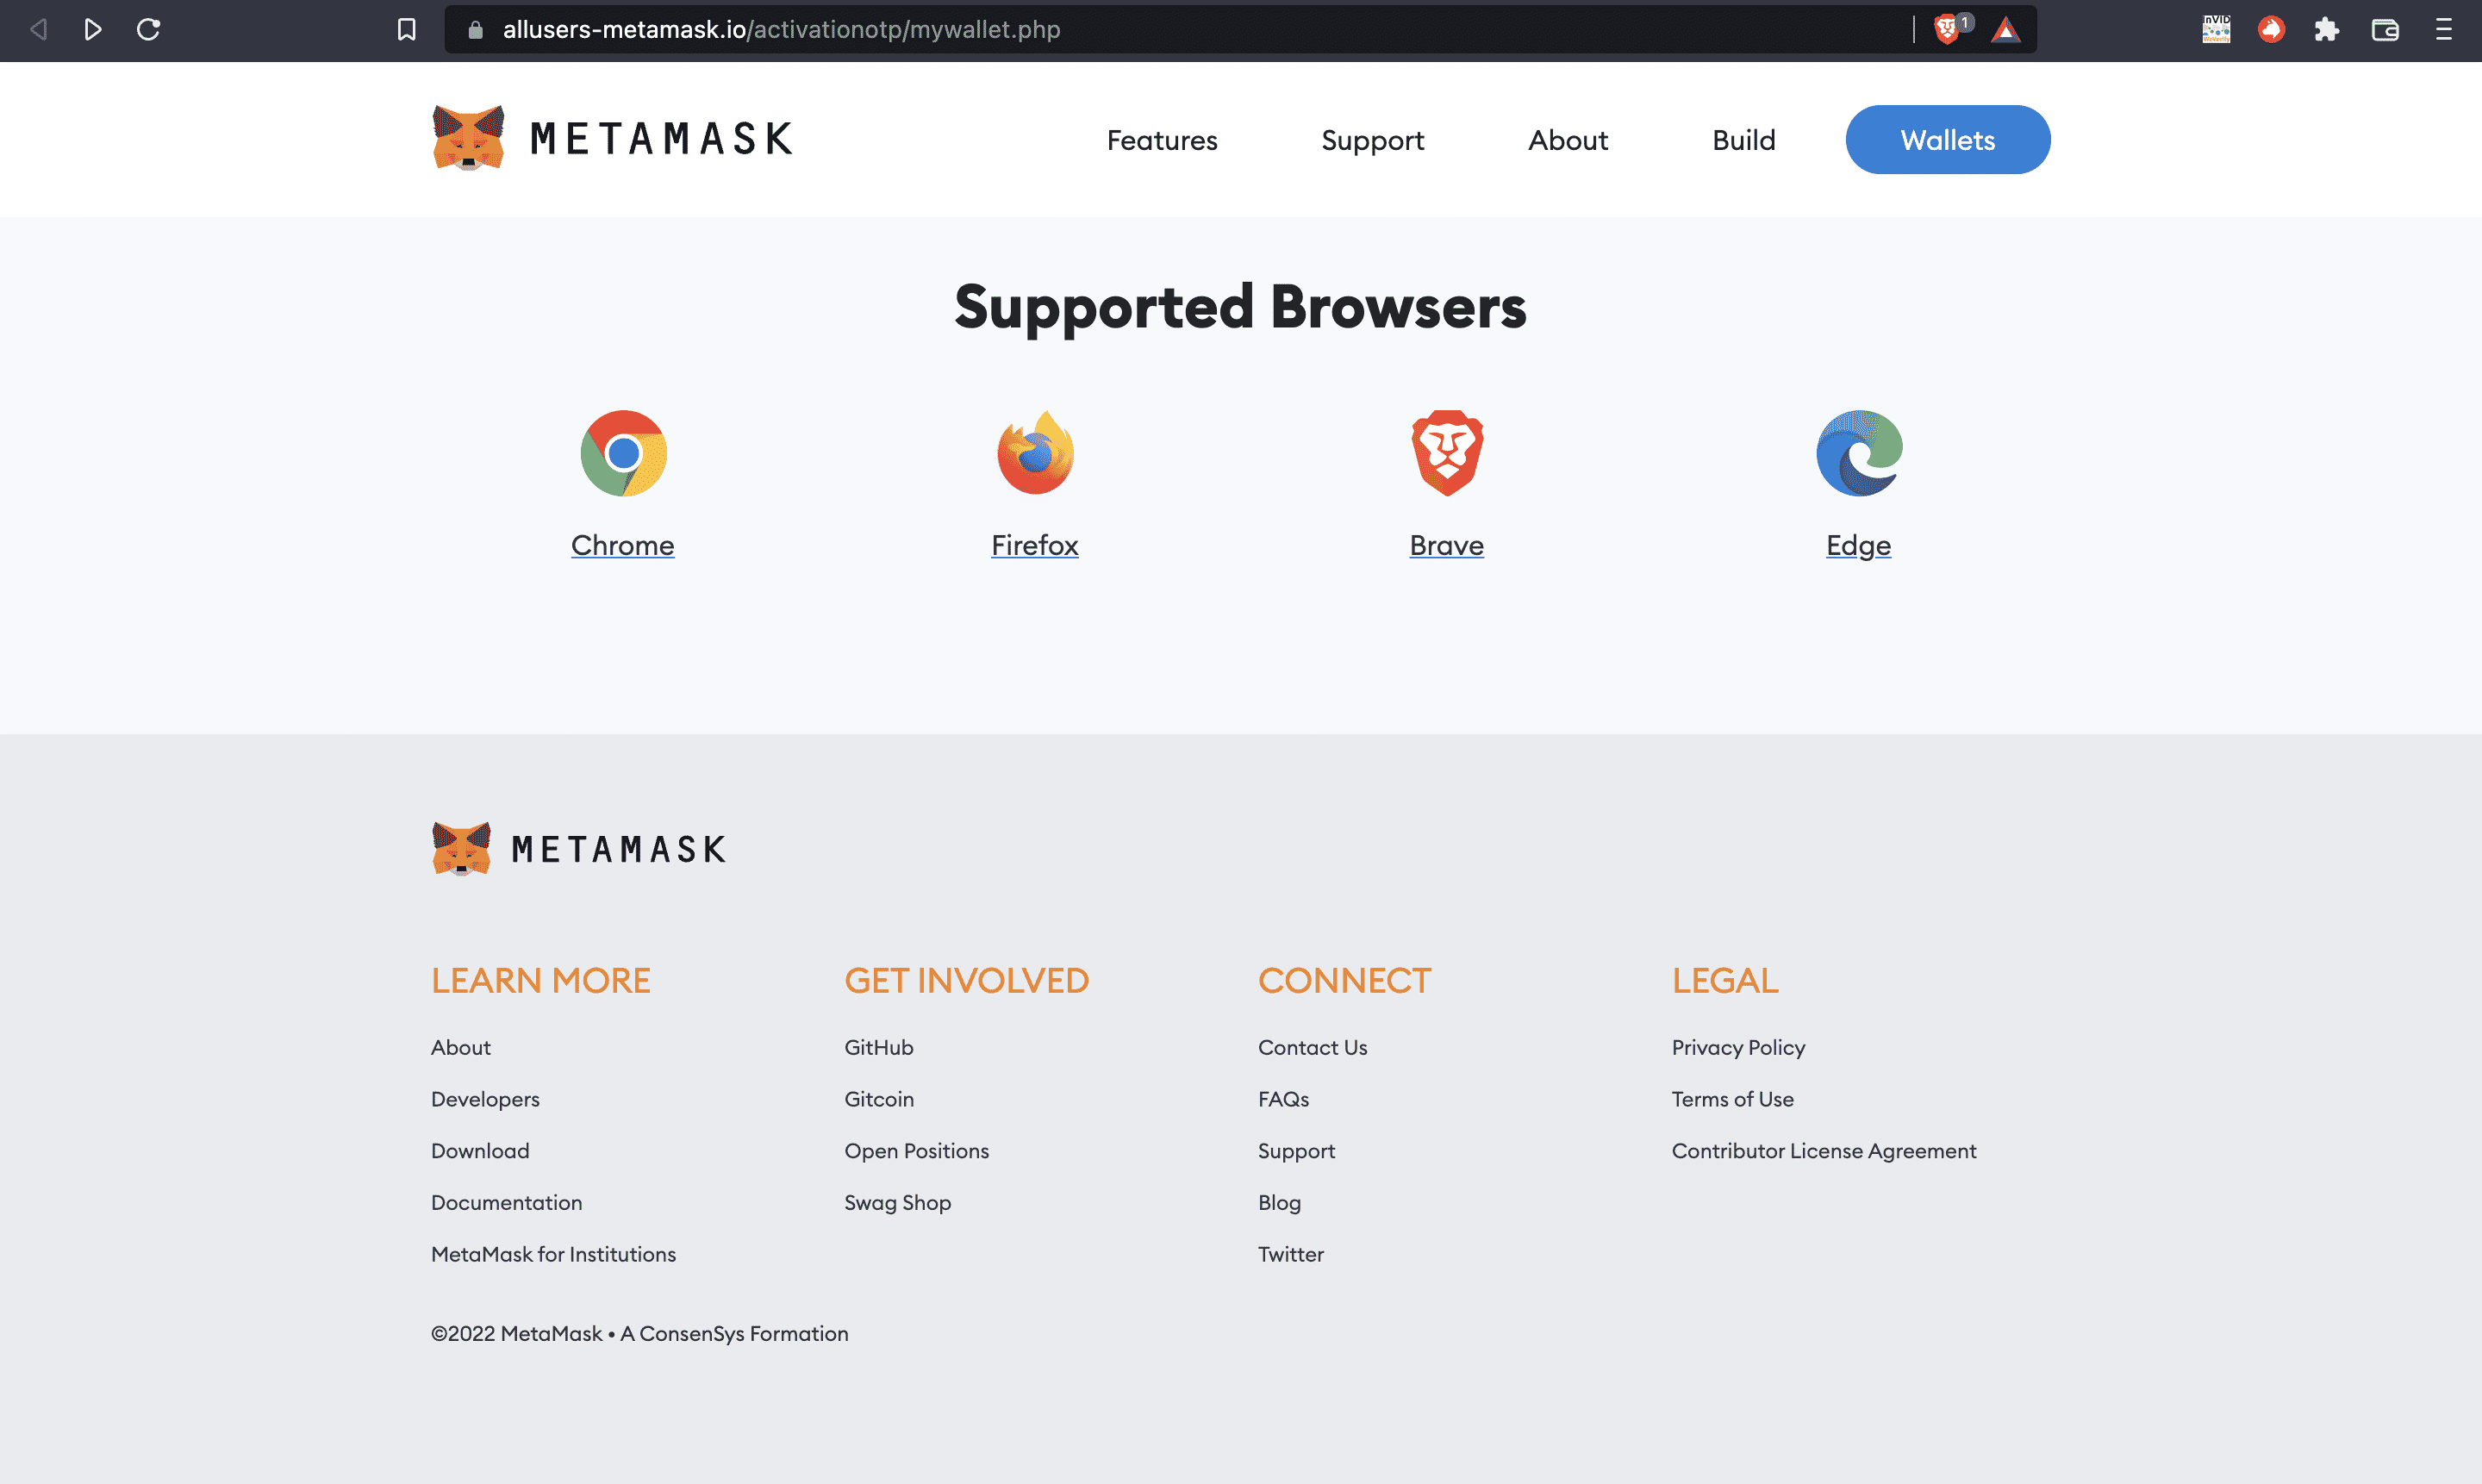
Task: Reload the page with the refresh icon
Action: pyautogui.click(x=149, y=30)
